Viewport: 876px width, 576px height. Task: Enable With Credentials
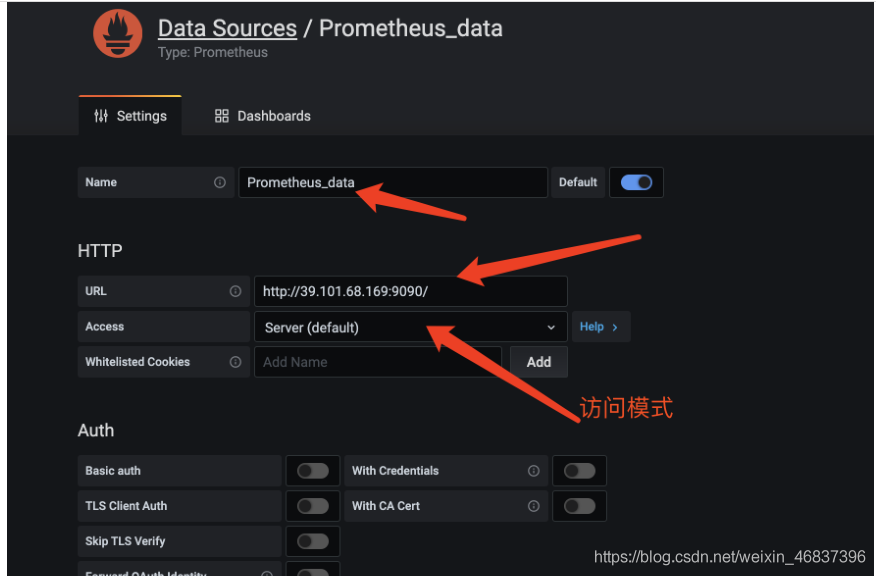580,470
